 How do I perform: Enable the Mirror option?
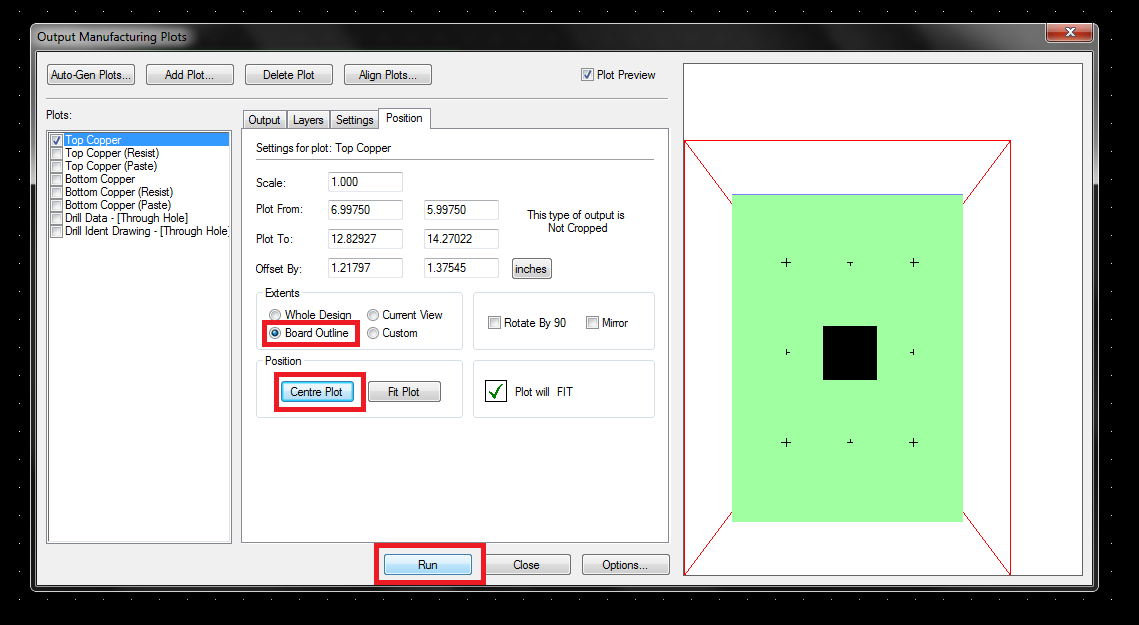pyautogui.click(x=592, y=322)
